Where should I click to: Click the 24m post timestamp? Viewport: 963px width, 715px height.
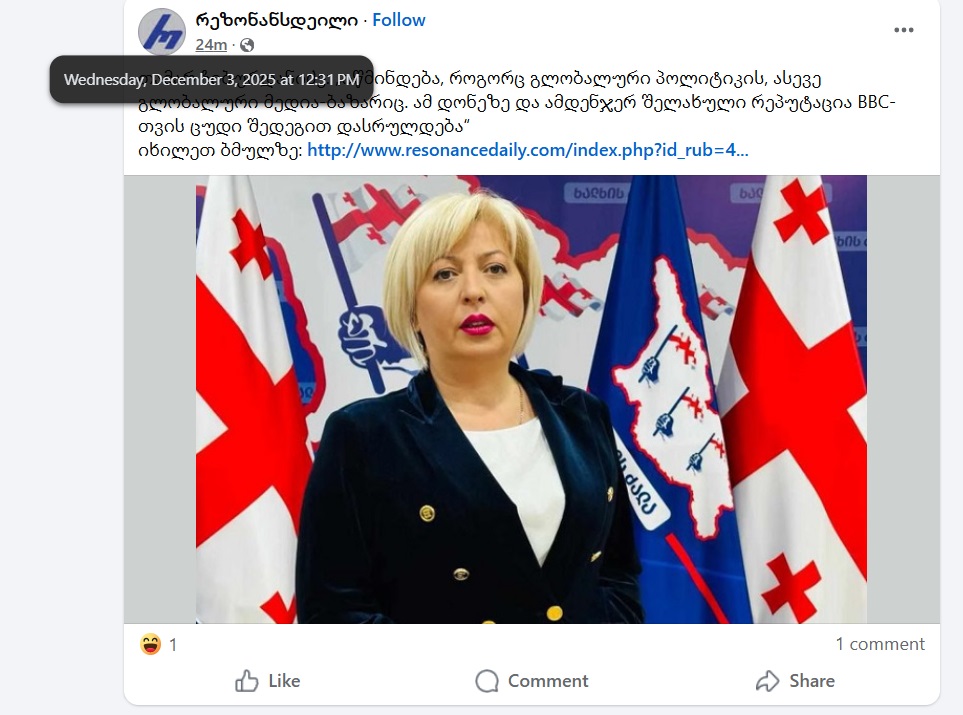211,45
